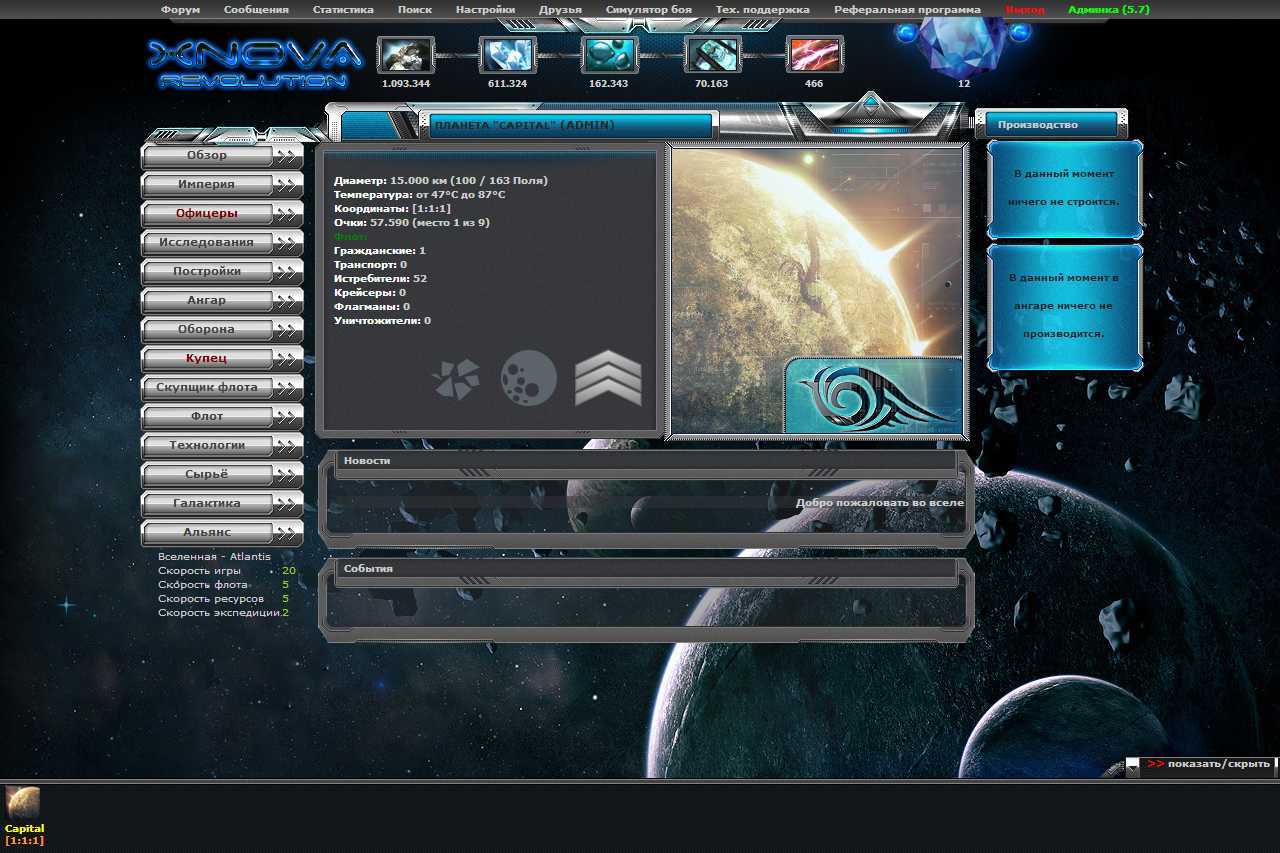Toggle the показать/скрыть planet bar
The image size is (1280, 853).
[x=1209, y=763]
